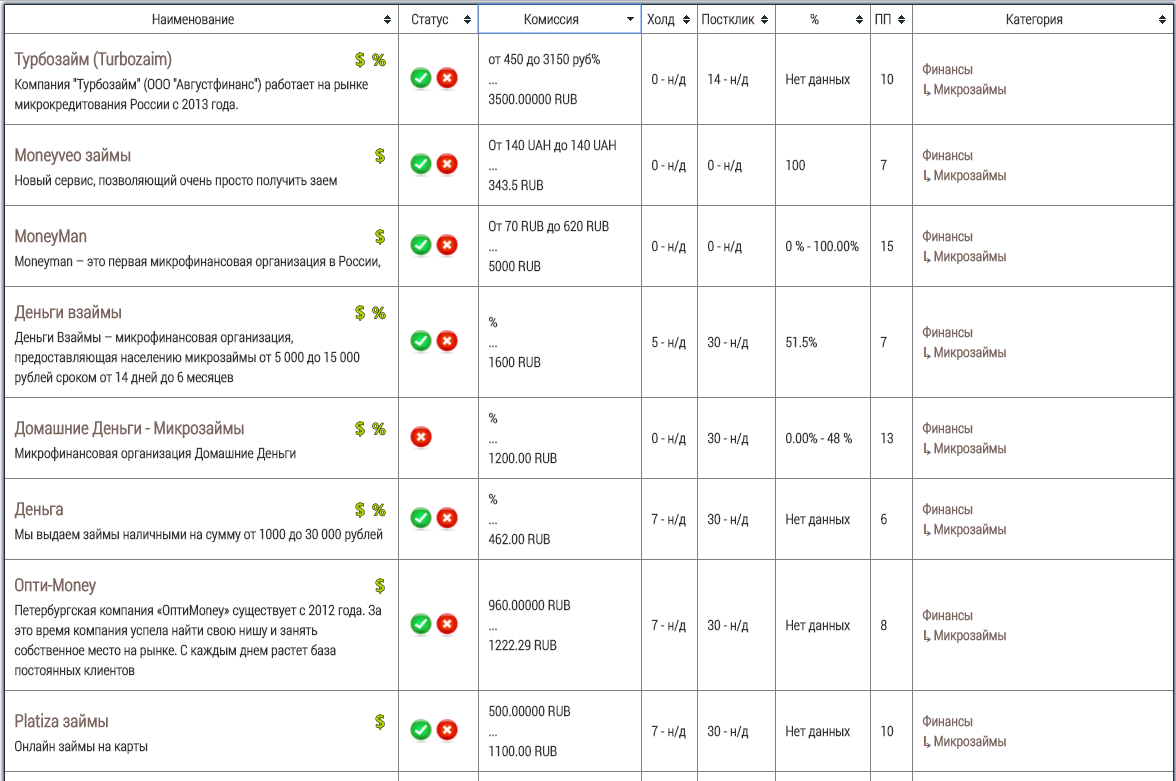Open the Домашние Деньги - Микрозаймы offer
The width and height of the screenshot is (1176, 781).
click(x=129, y=429)
